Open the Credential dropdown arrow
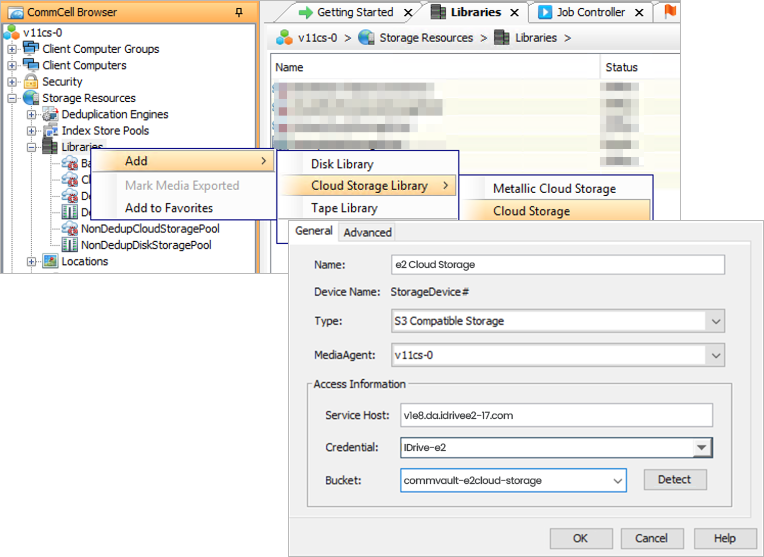764x557 pixels. [x=702, y=447]
